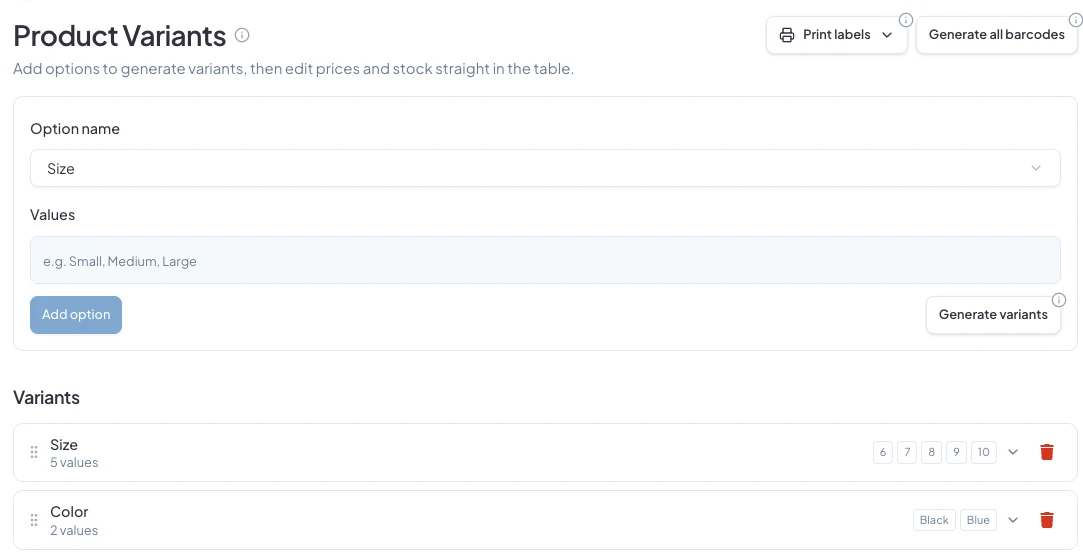Click the Option name label
Viewport: 1083px width, 560px height.
pyautogui.click(x=75, y=129)
